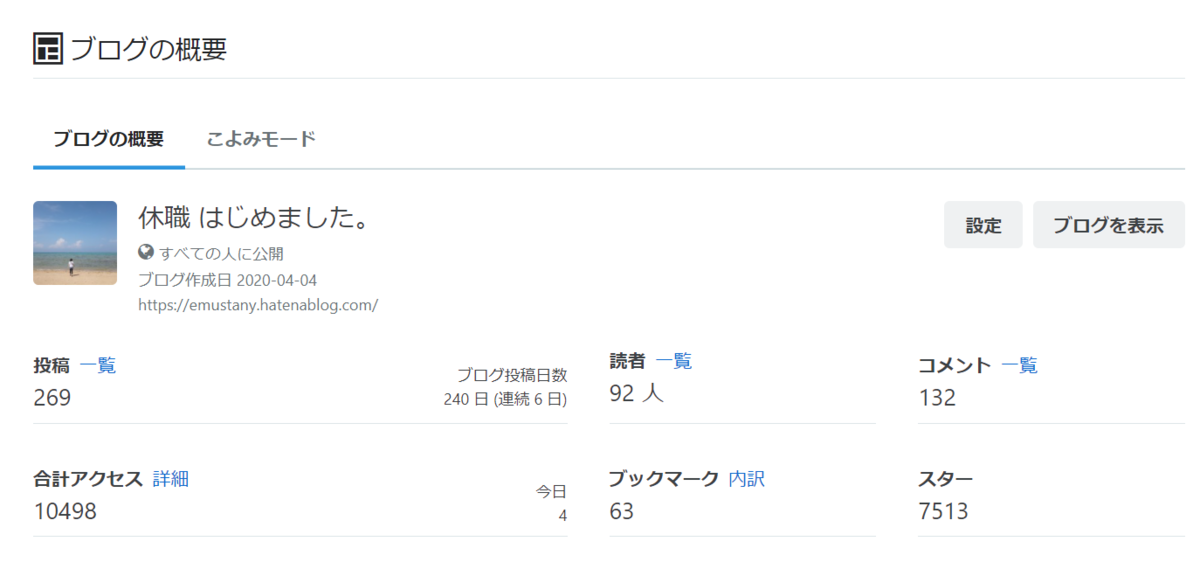Screen dimensions: 1200x569
Task: Switch to the こよみモード tab
Action: [x=261, y=140]
